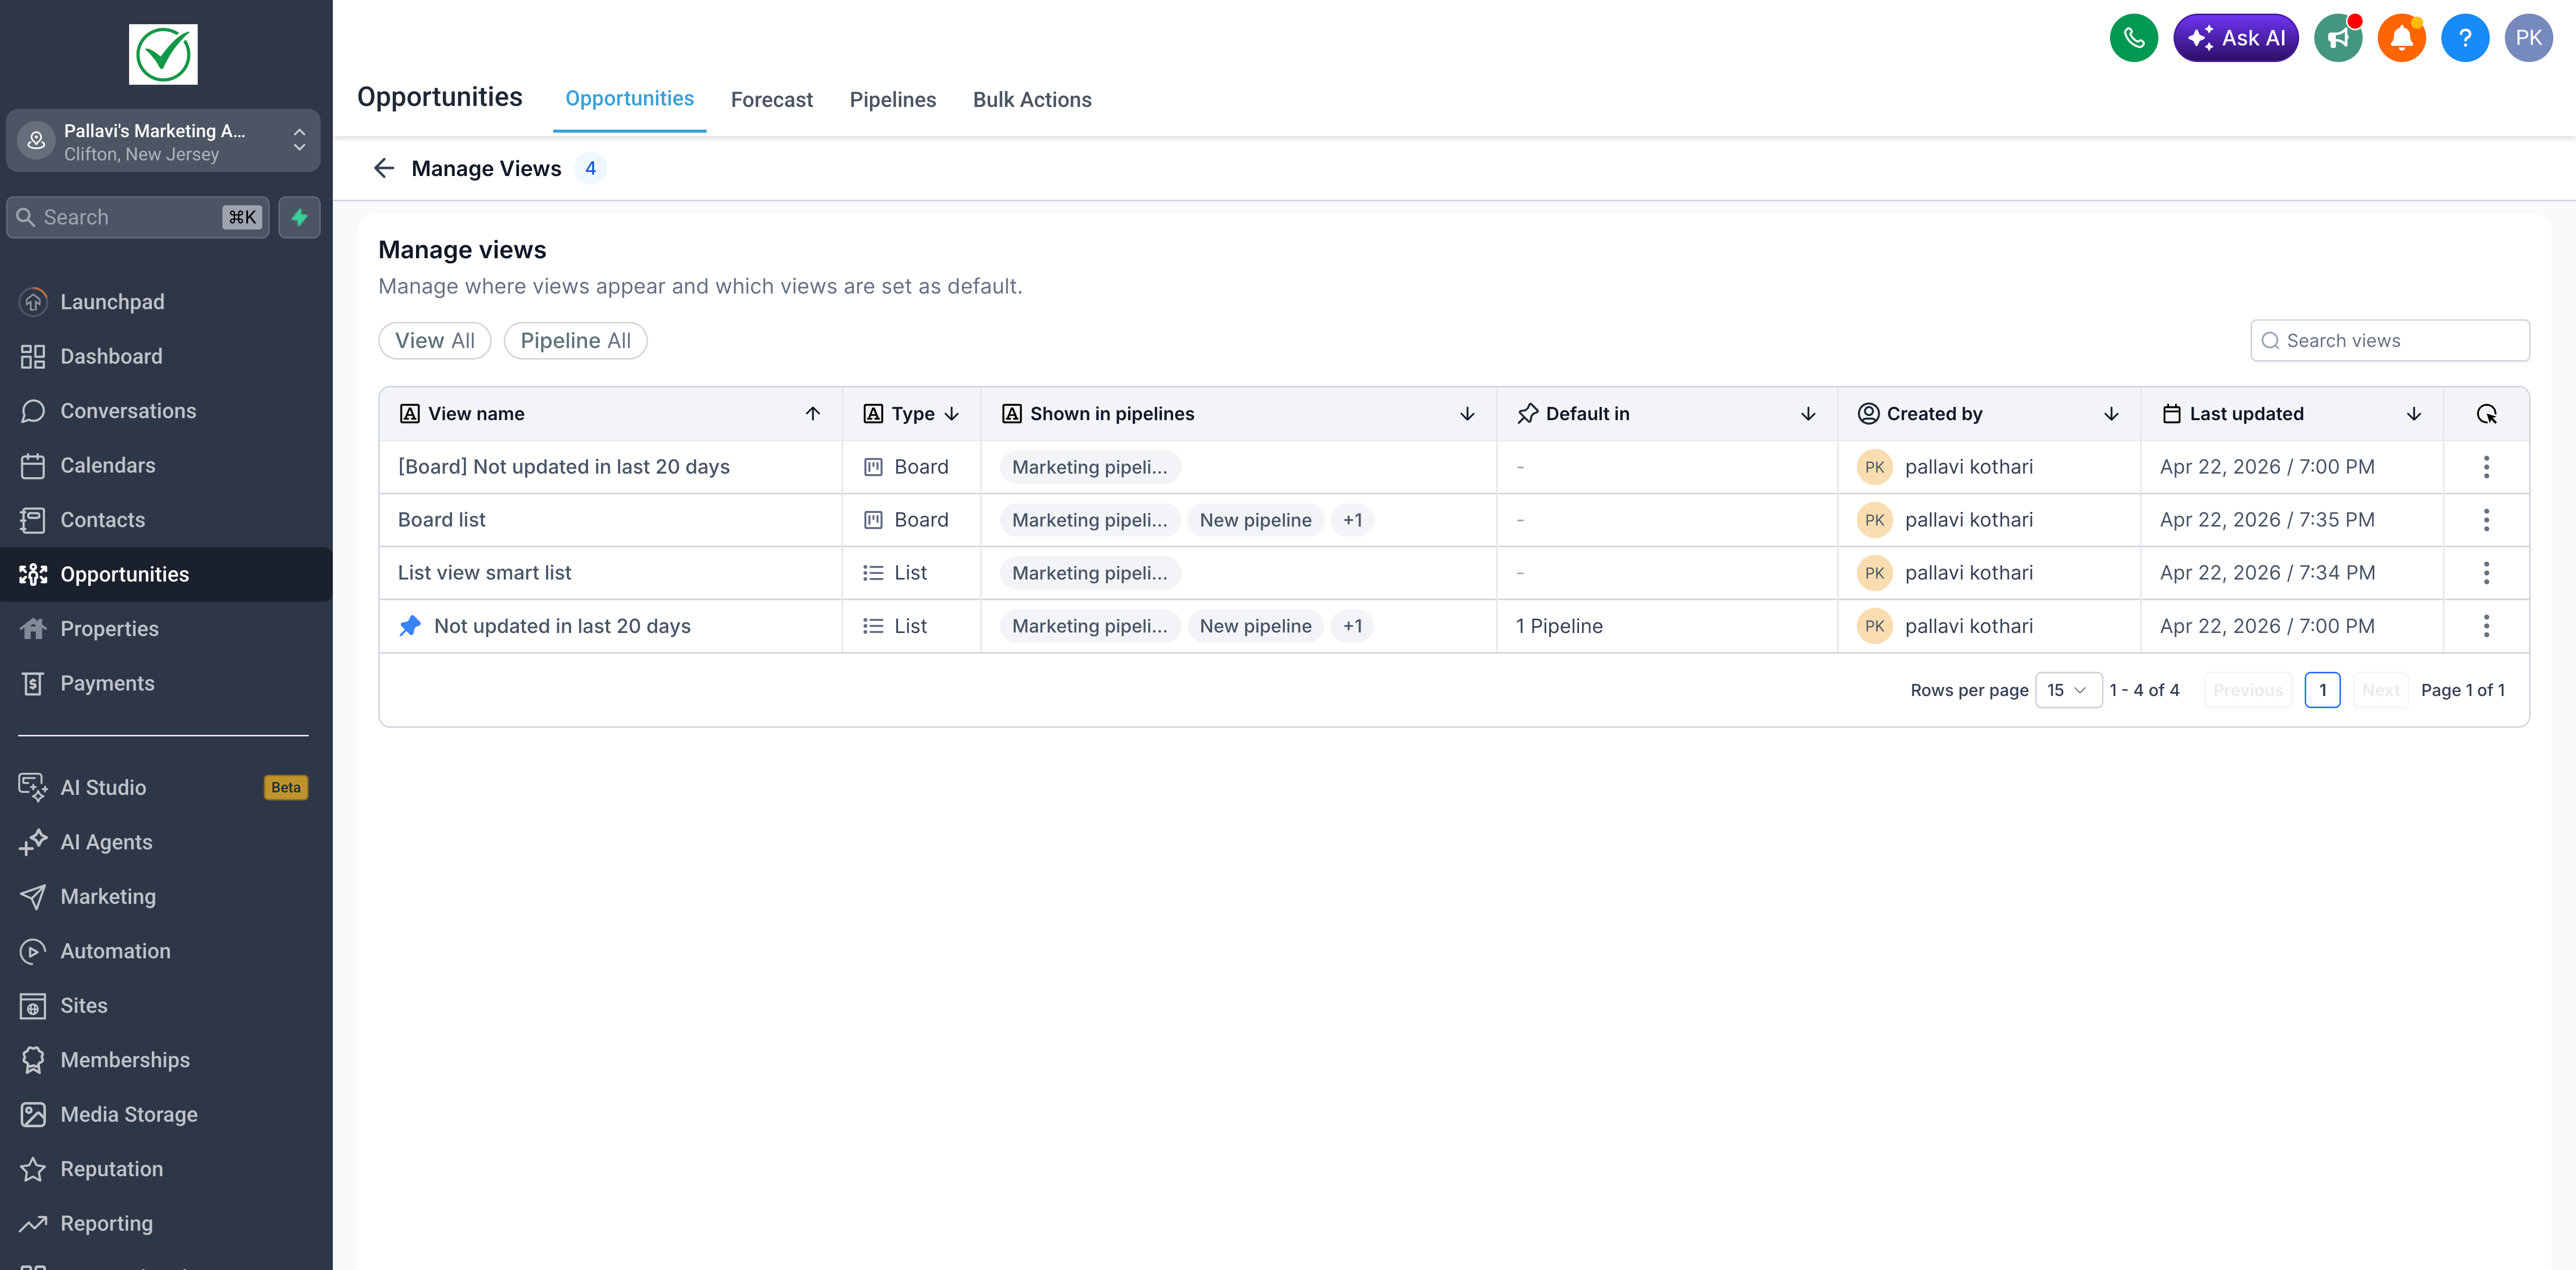Open the Pipeline All filter selector
Image resolution: width=2576 pixels, height=1270 pixels.
tap(575, 340)
